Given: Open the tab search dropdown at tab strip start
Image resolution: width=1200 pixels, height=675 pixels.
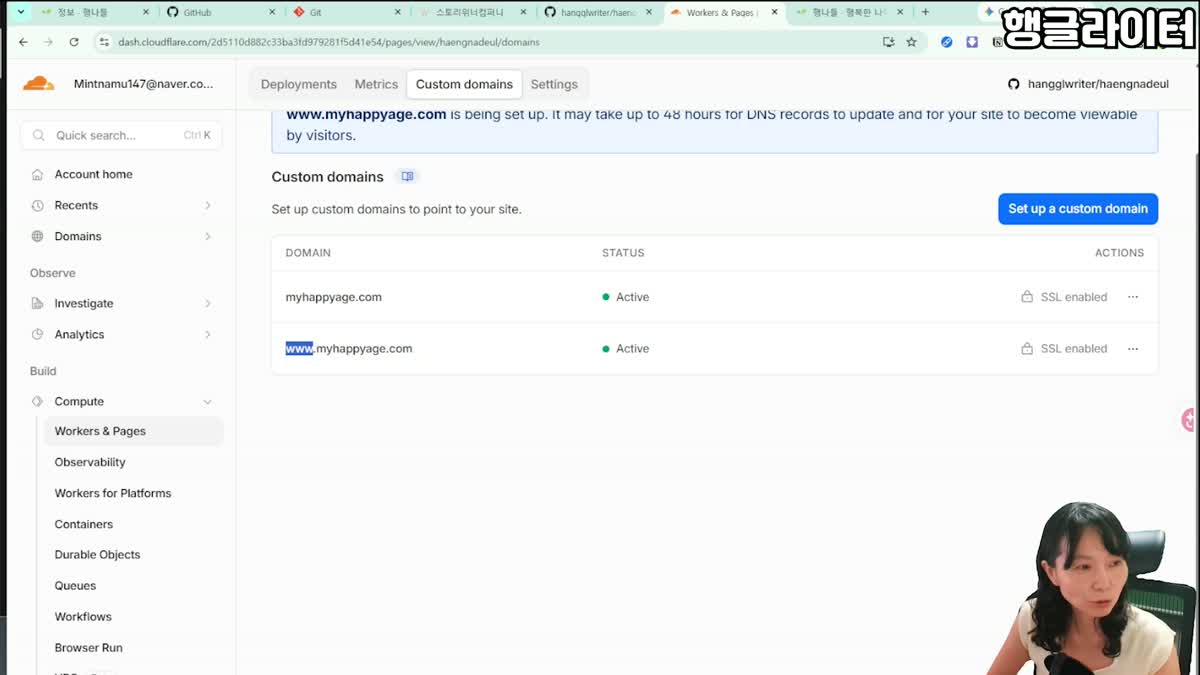Looking at the screenshot, I should 20,12.
